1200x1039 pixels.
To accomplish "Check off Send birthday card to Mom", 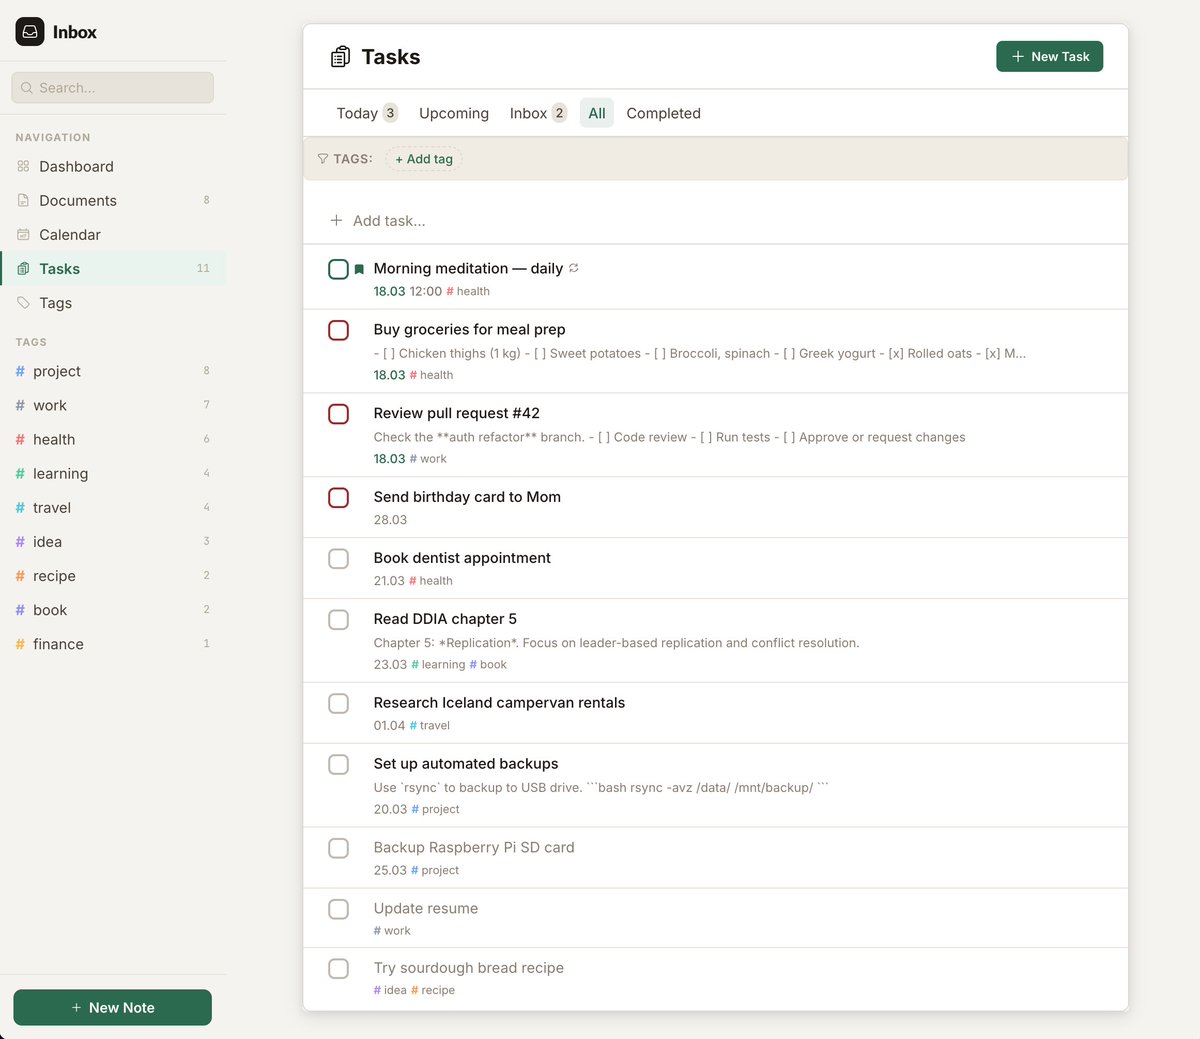I will (x=339, y=498).
